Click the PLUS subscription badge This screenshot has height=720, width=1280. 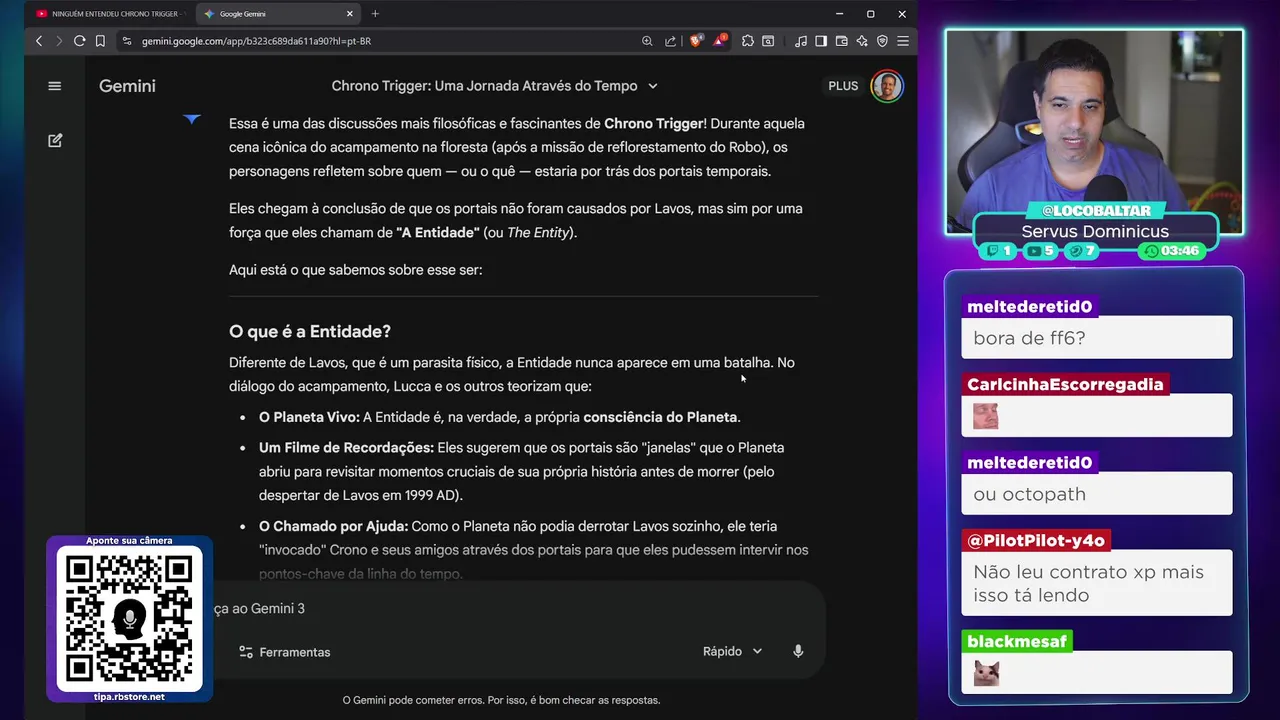coord(843,86)
